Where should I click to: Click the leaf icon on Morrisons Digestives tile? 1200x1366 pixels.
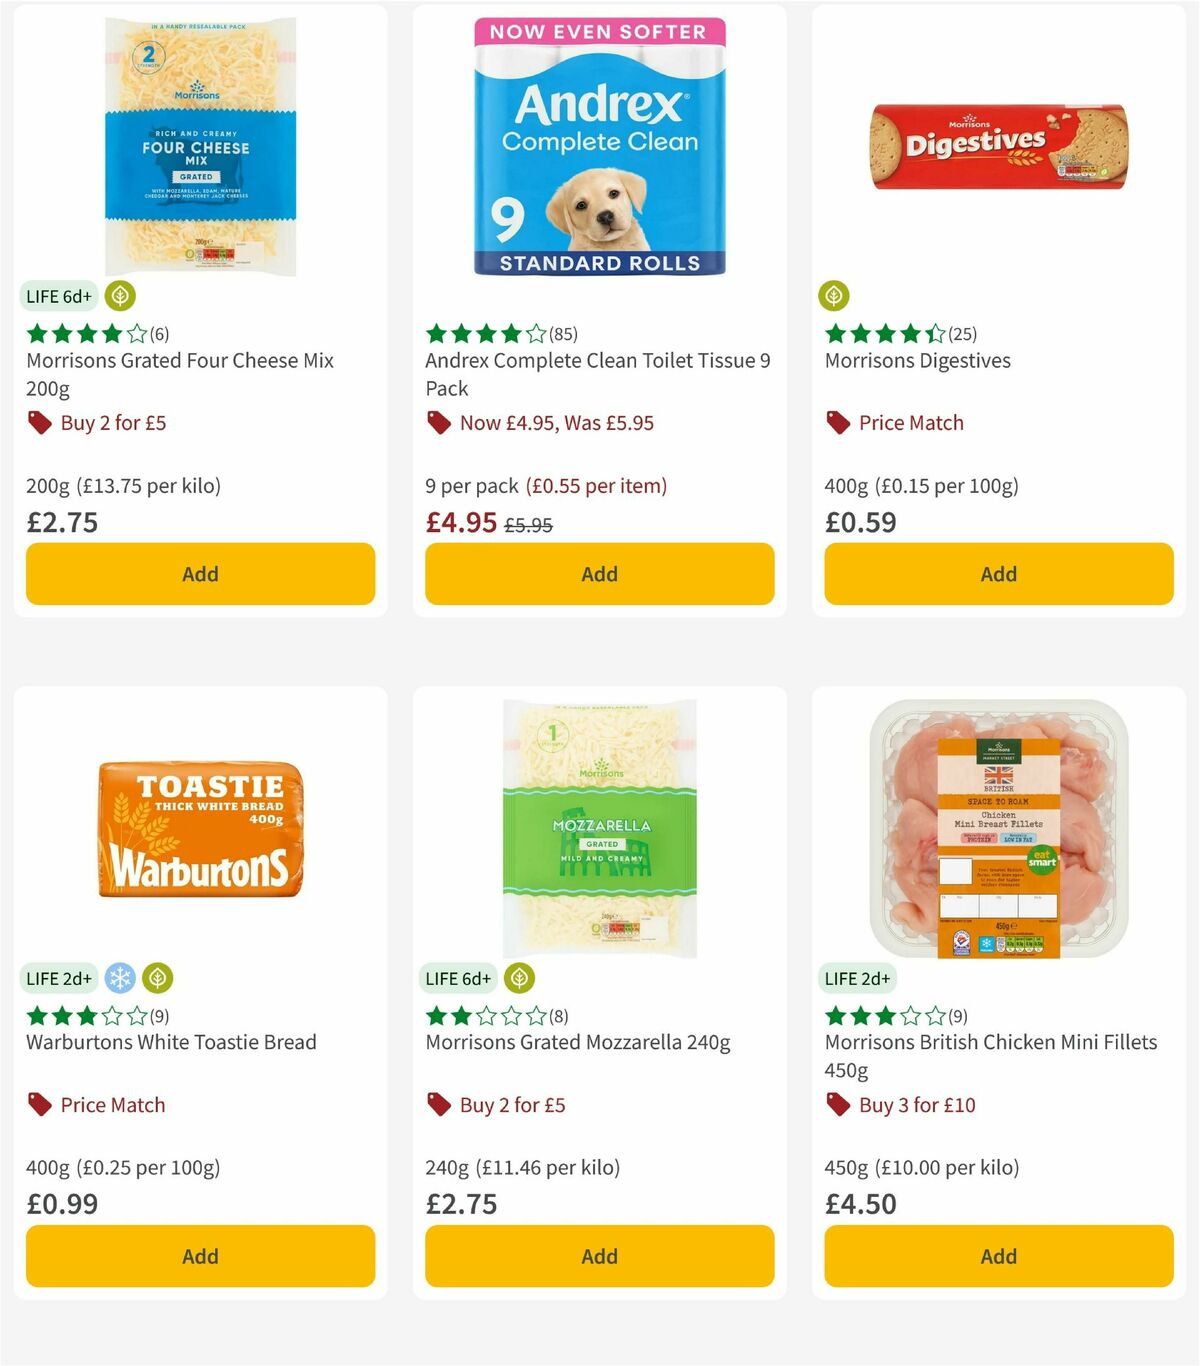836,296
